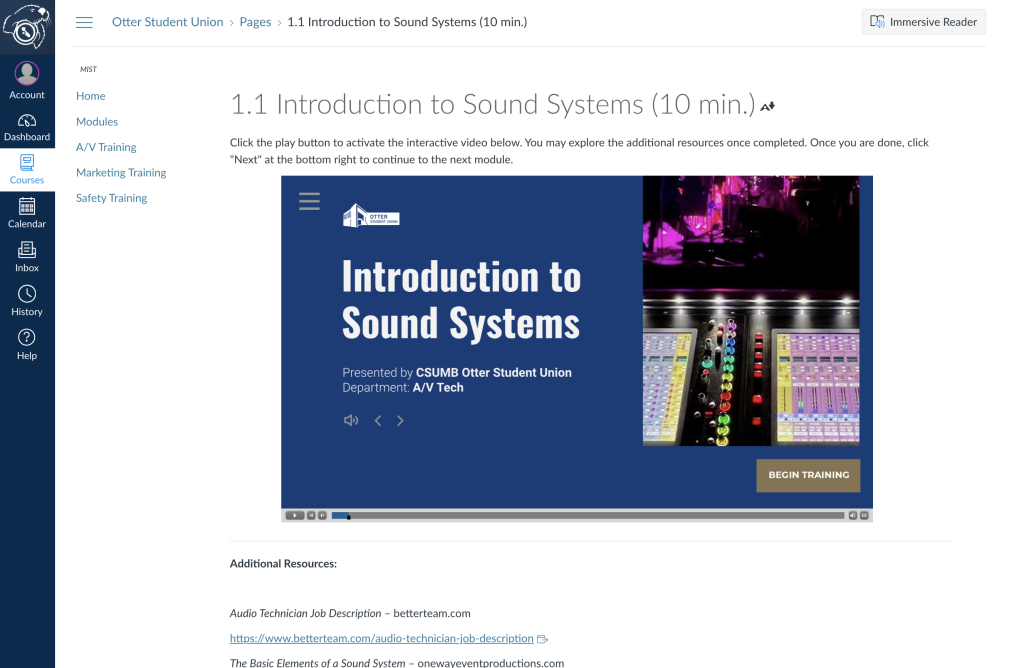Open the Pages breadcrumb link
The width and height of the screenshot is (1024, 668).
(255, 22)
